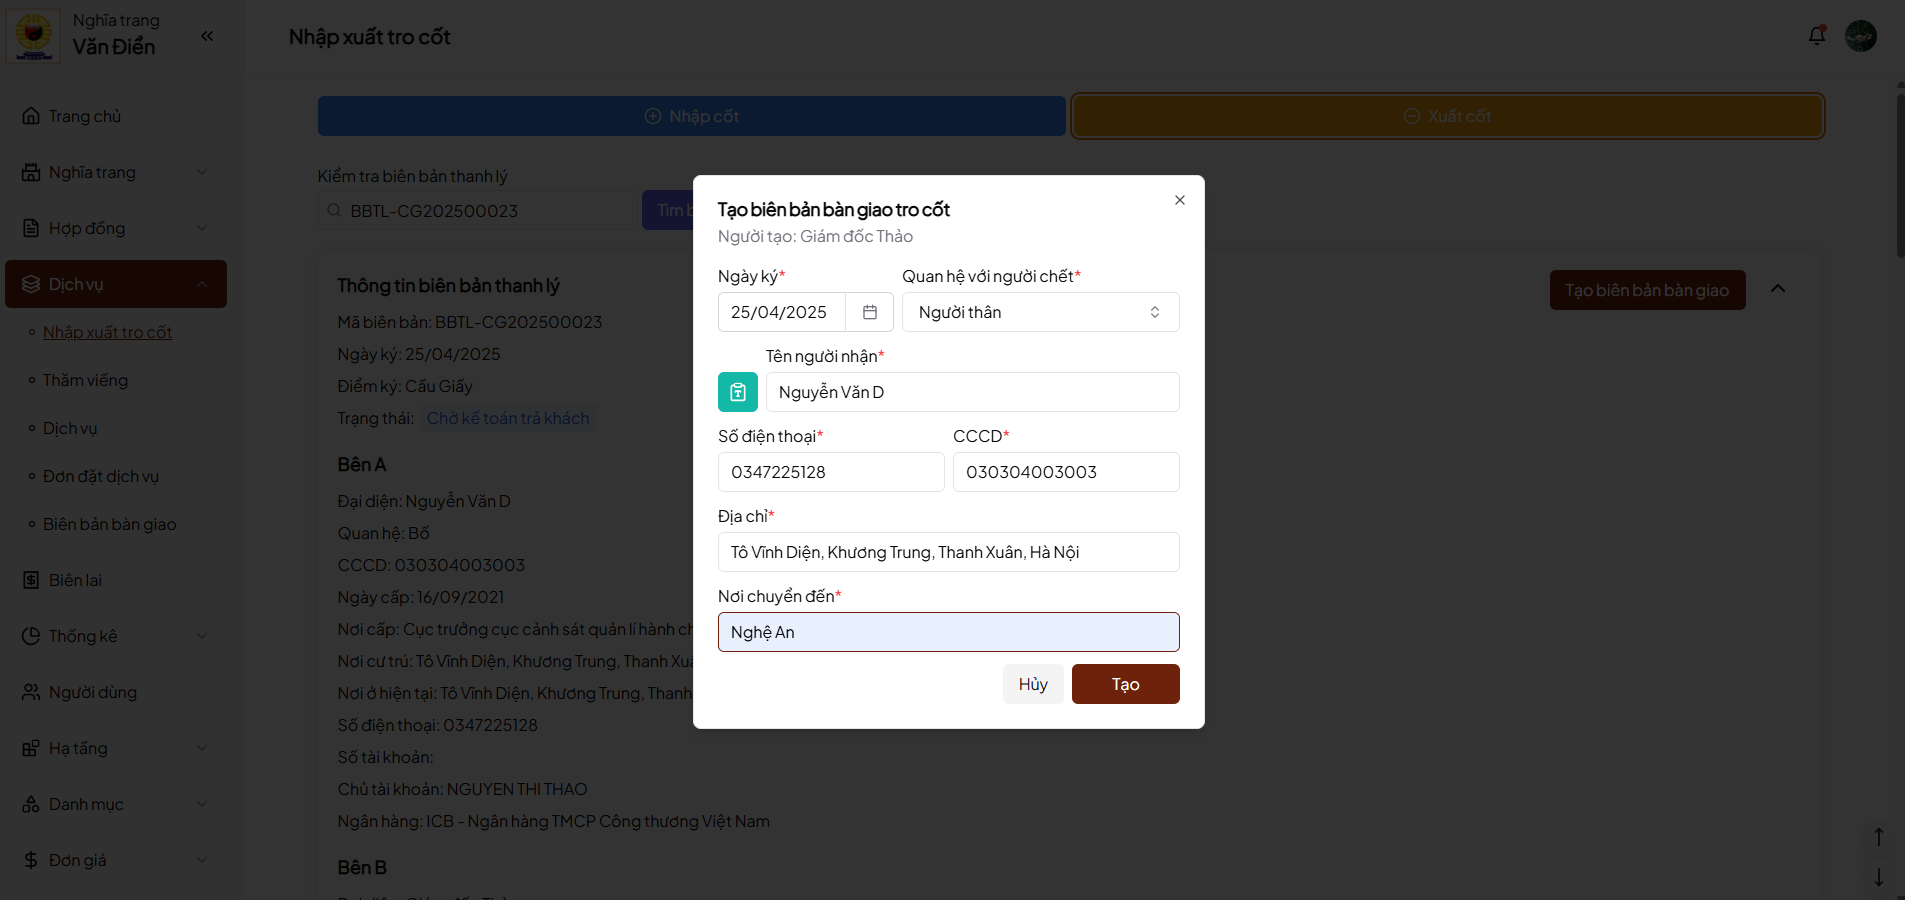Click the Số điện thoại input field
Image resolution: width=1905 pixels, height=900 pixels.
tap(830, 472)
